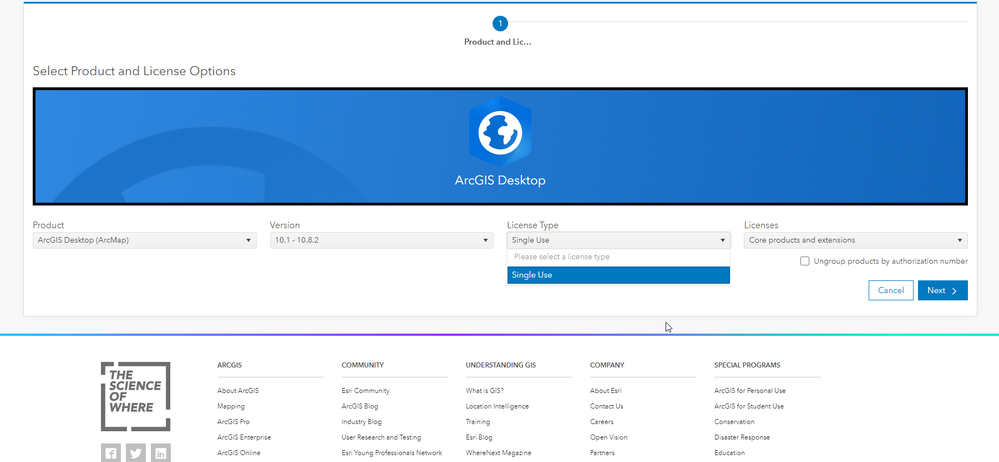Open Education footer link

coord(729,453)
